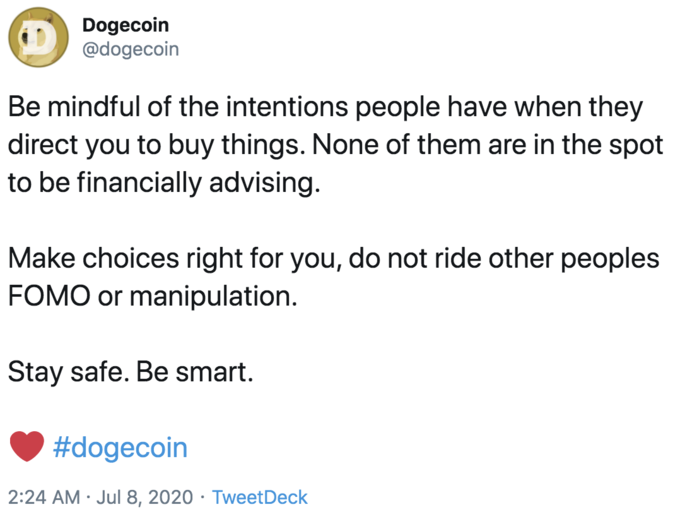Click the white D on the coin logo
The height and width of the screenshot is (519, 680).
click(40, 37)
